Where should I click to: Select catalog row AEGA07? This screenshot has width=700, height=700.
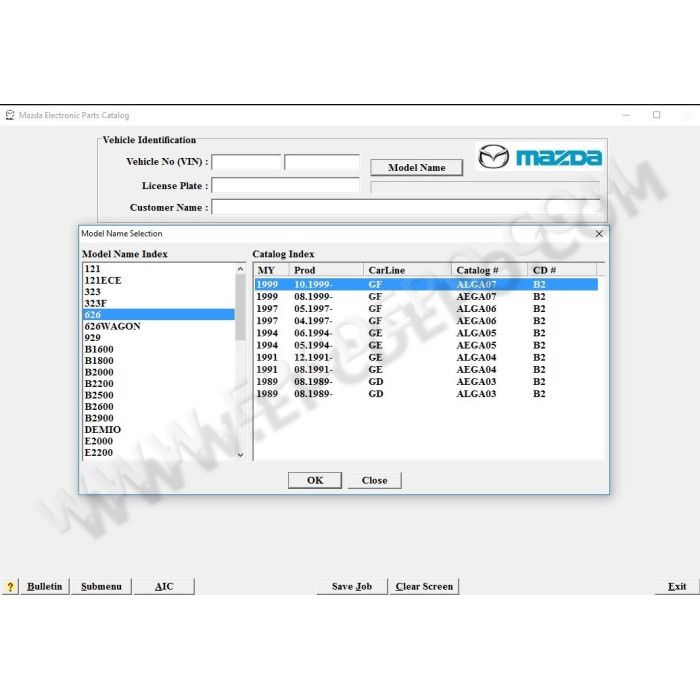pyautogui.click(x=426, y=296)
